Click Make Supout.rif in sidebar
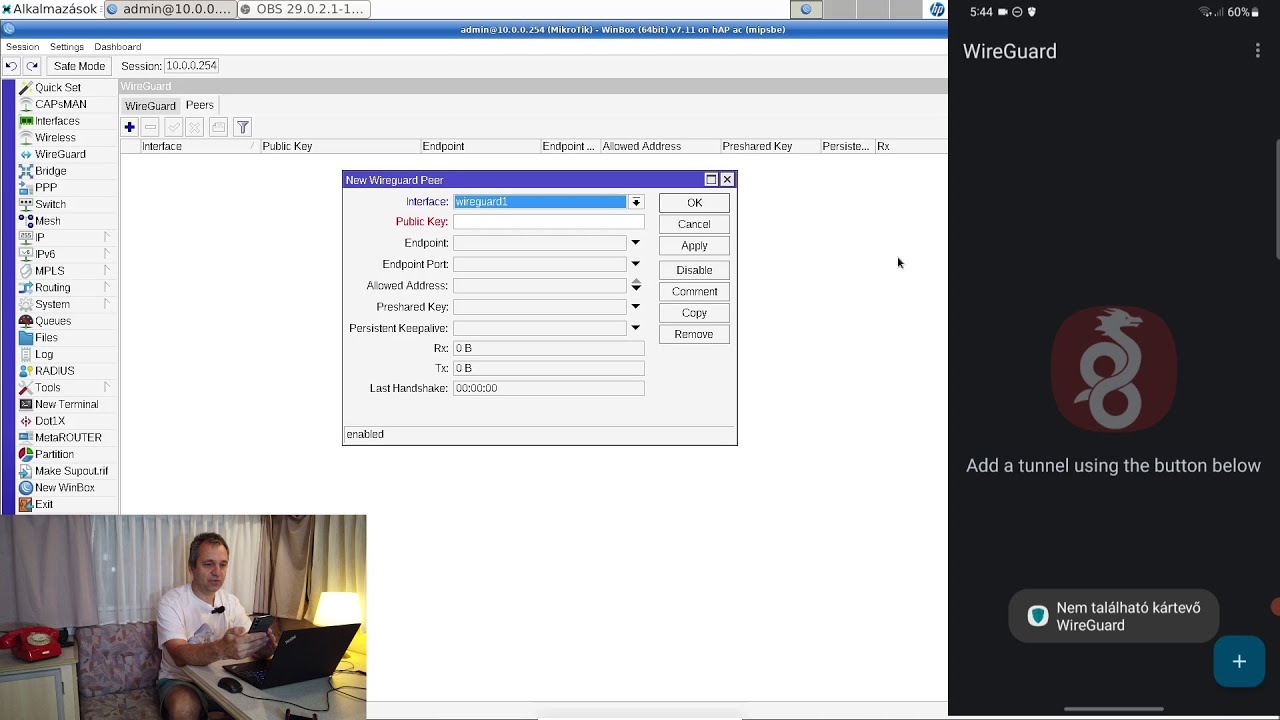 [71, 471]
